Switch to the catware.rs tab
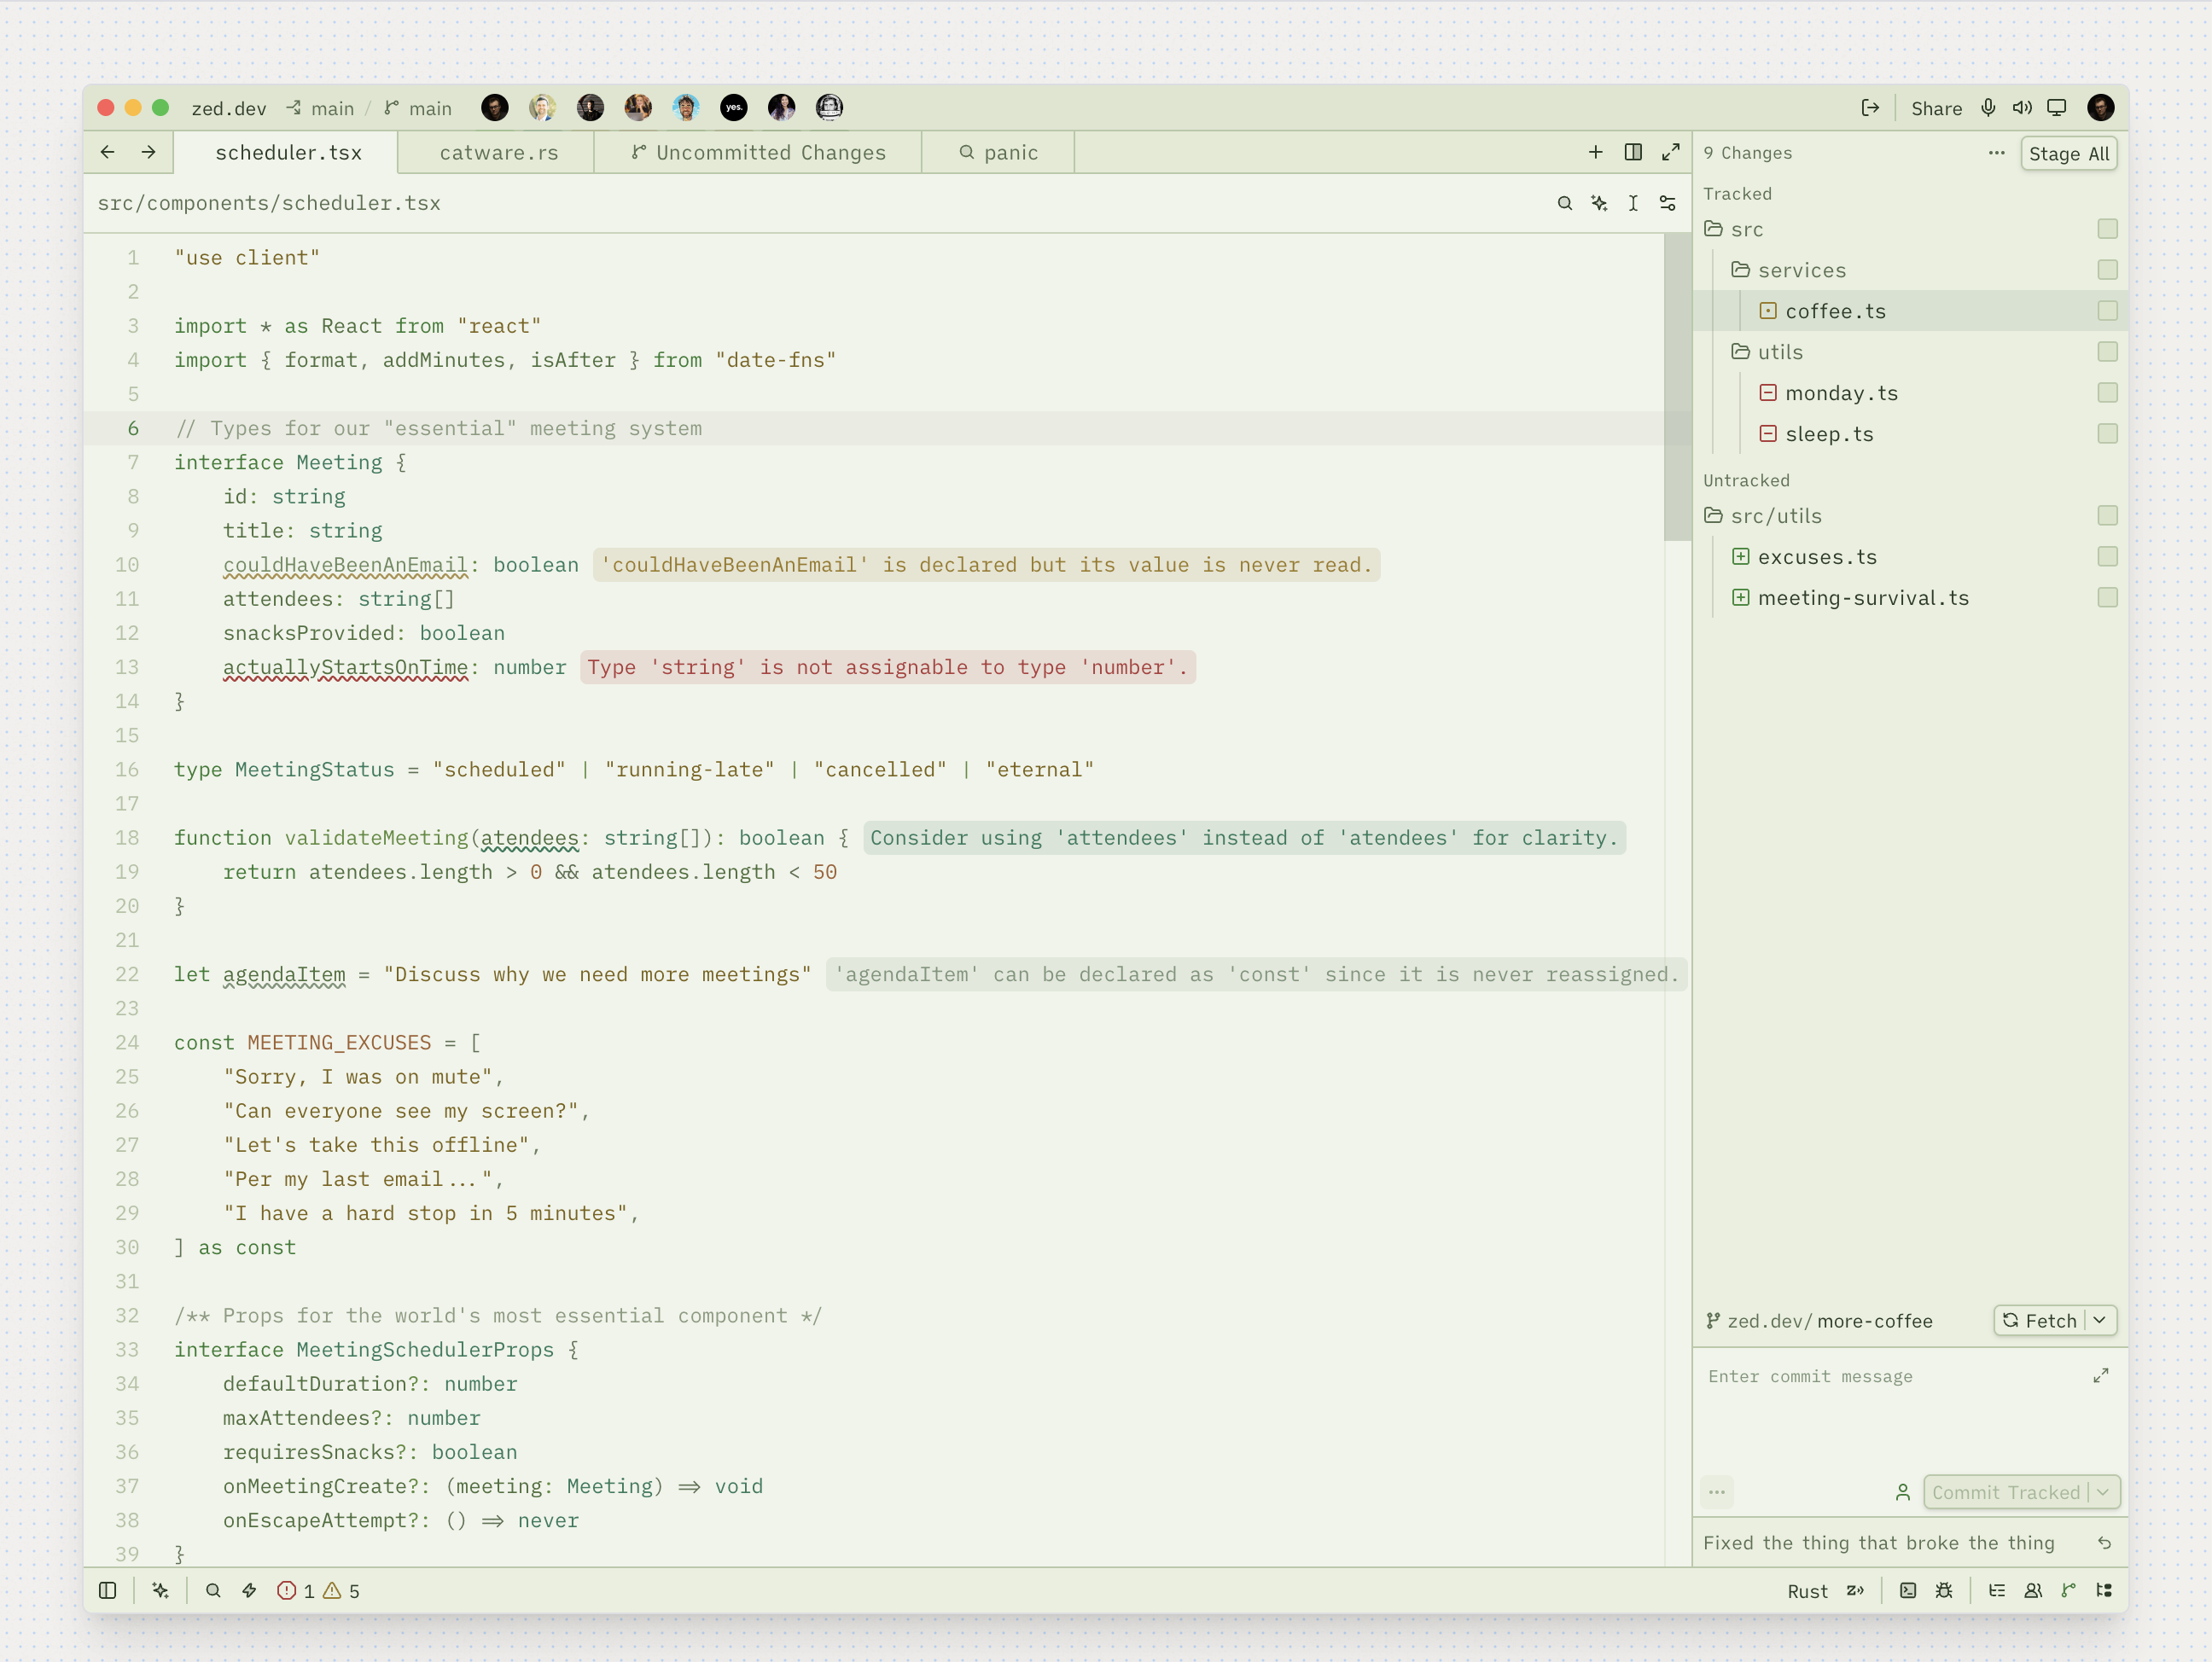This screenshot has height=1662, width=2212. [498, 152]
